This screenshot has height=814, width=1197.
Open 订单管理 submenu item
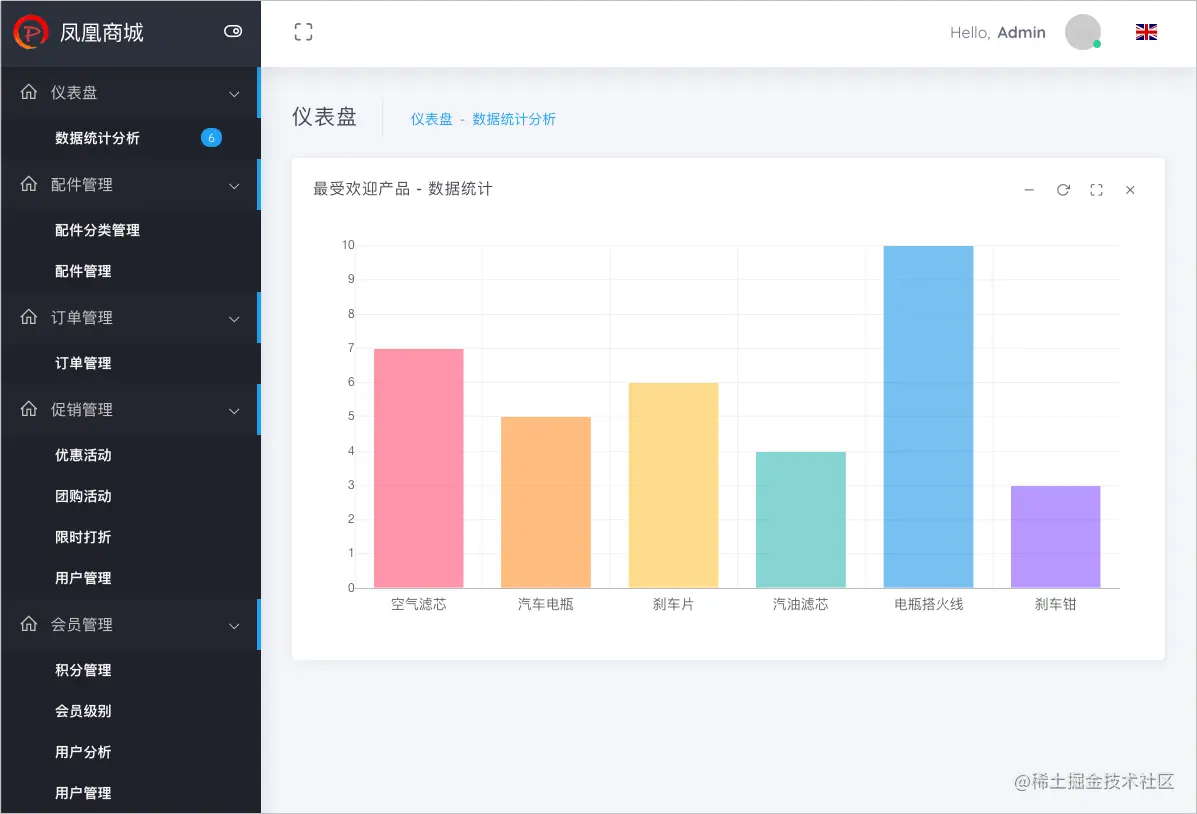83,363
